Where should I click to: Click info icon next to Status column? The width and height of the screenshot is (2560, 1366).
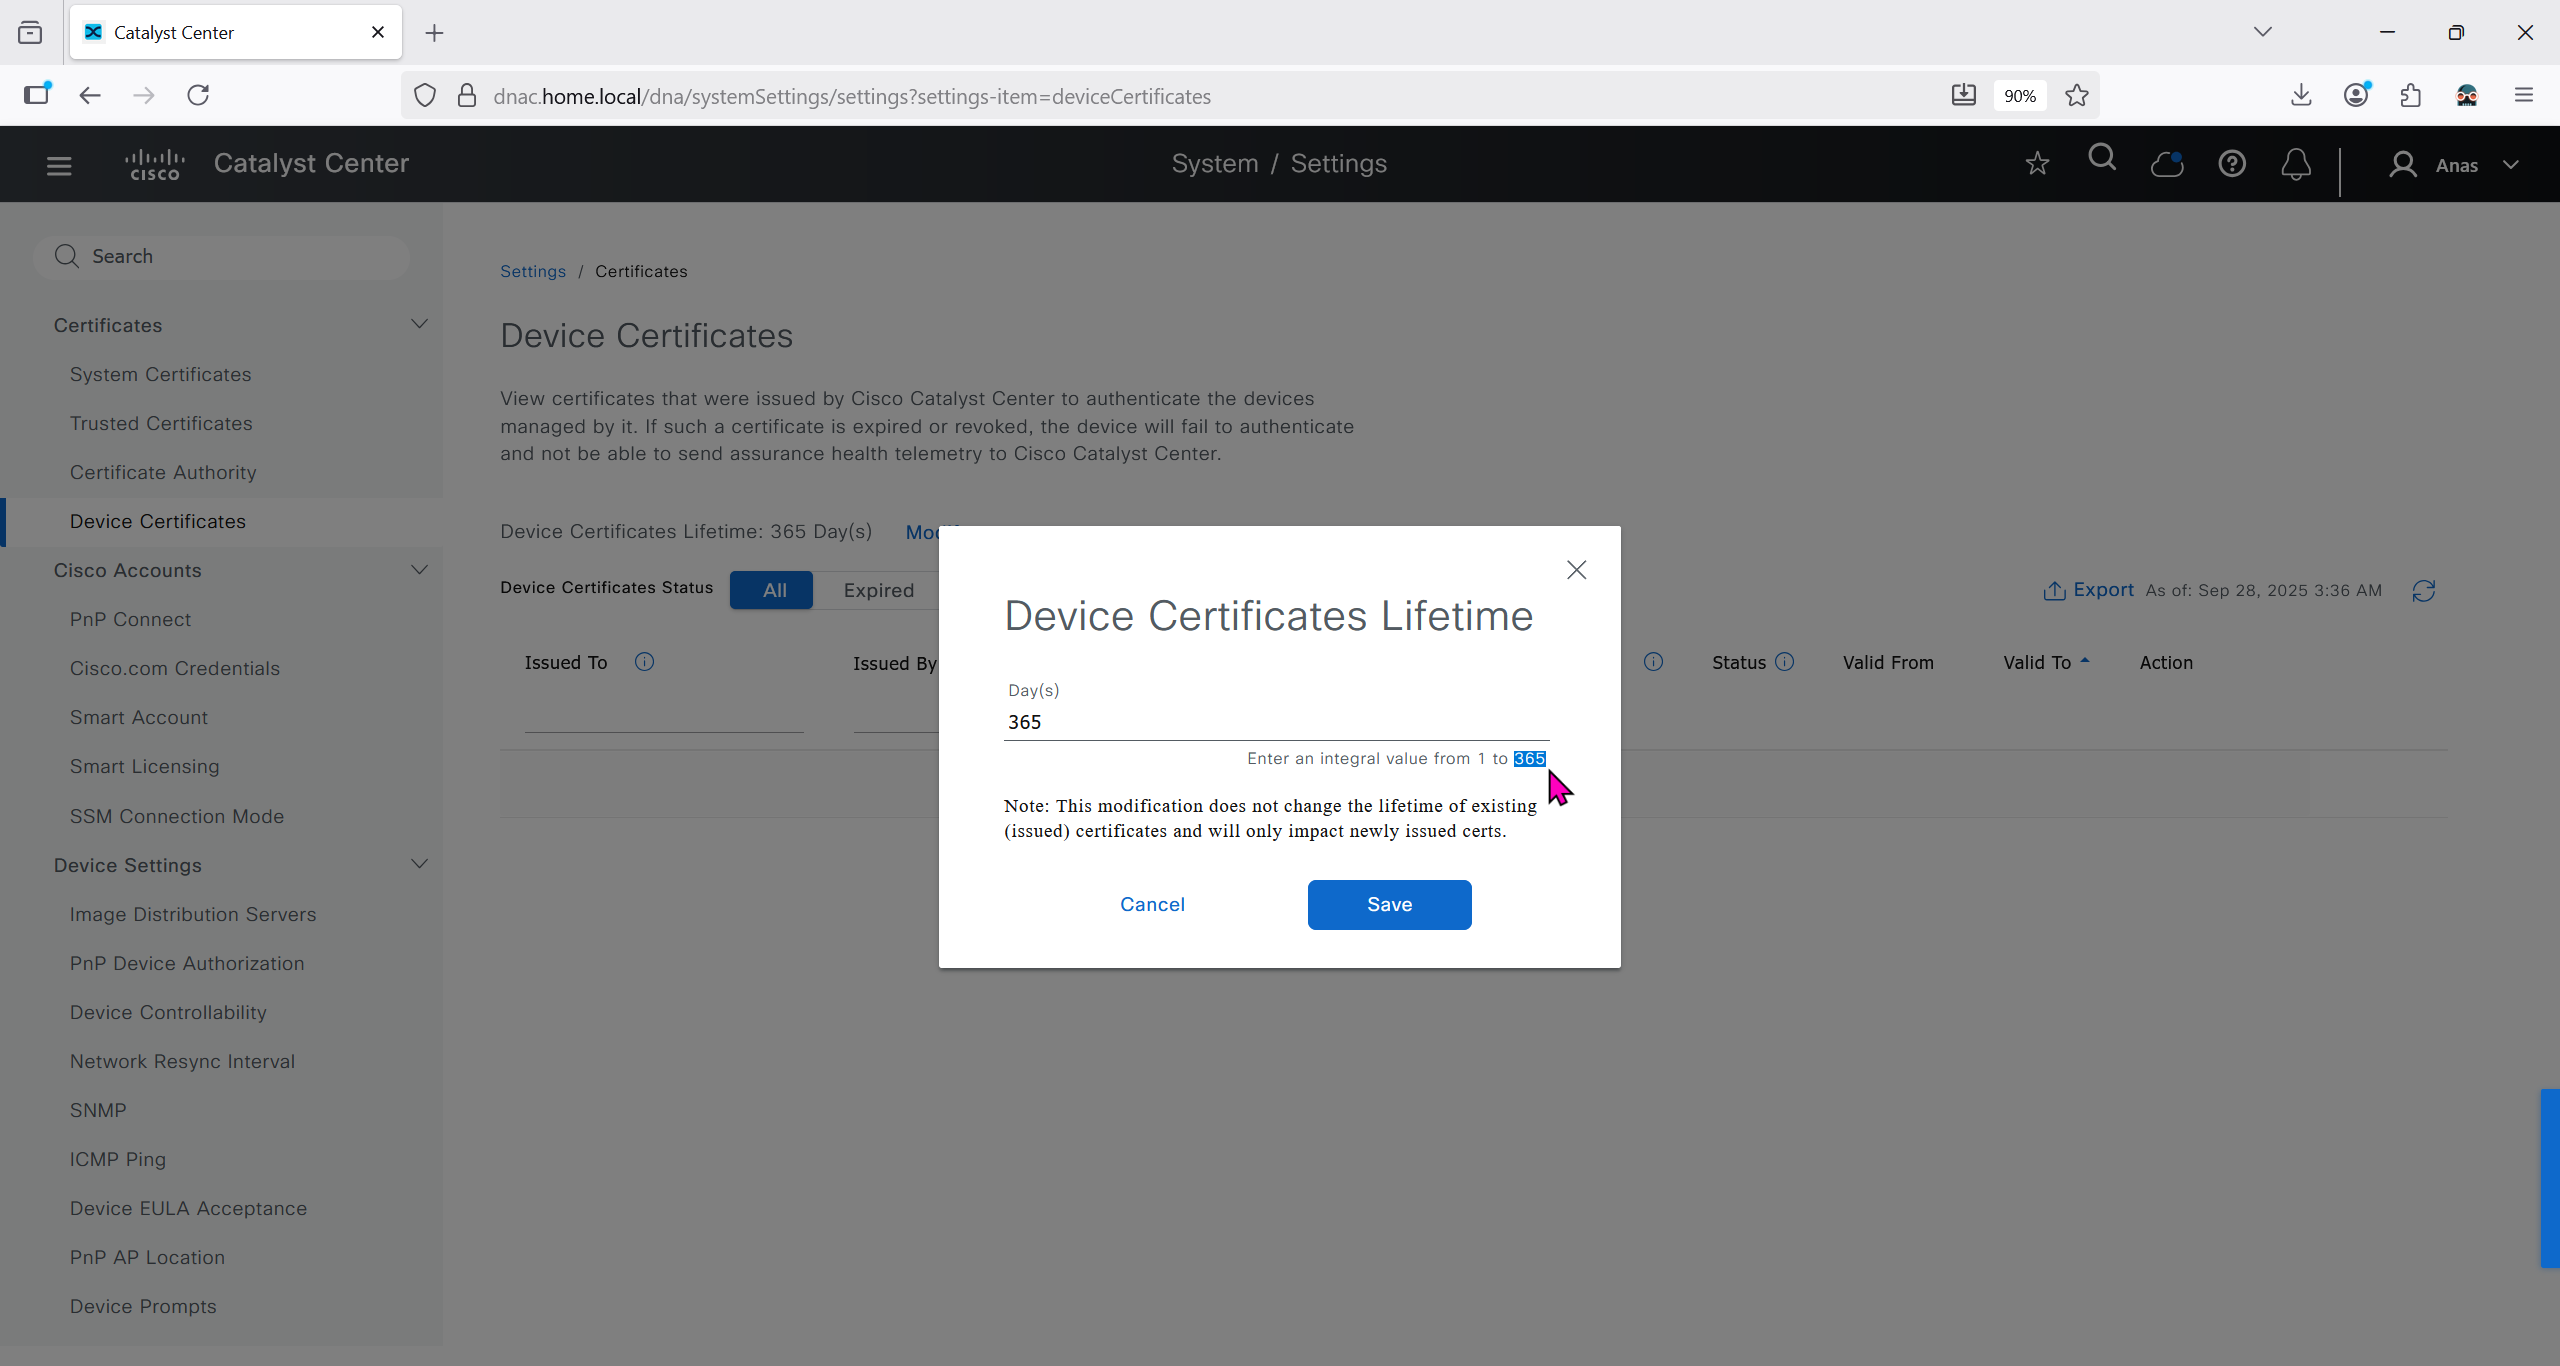(1785, 662)
